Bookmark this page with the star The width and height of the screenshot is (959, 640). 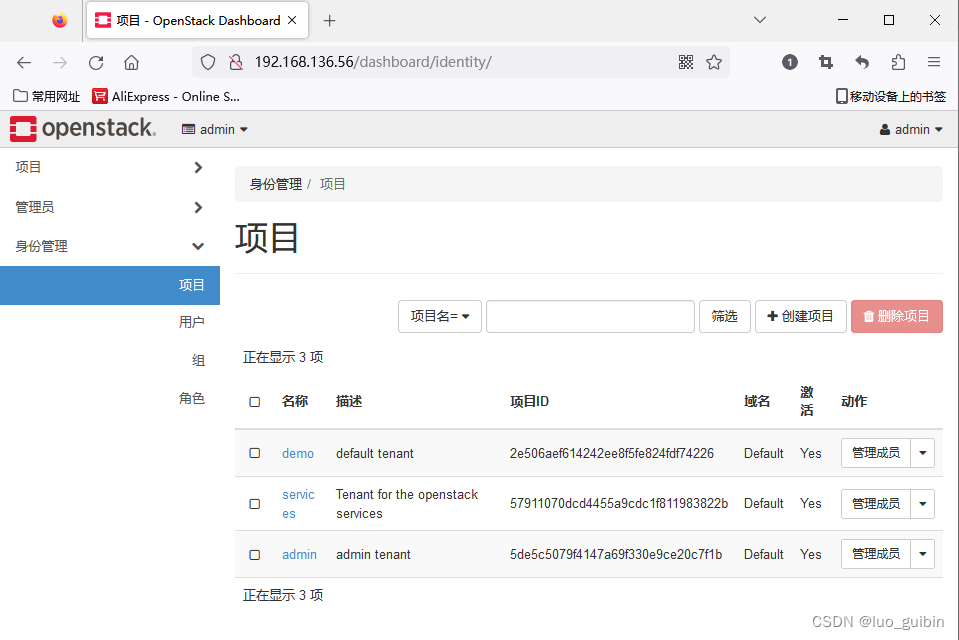pos(714,62)
